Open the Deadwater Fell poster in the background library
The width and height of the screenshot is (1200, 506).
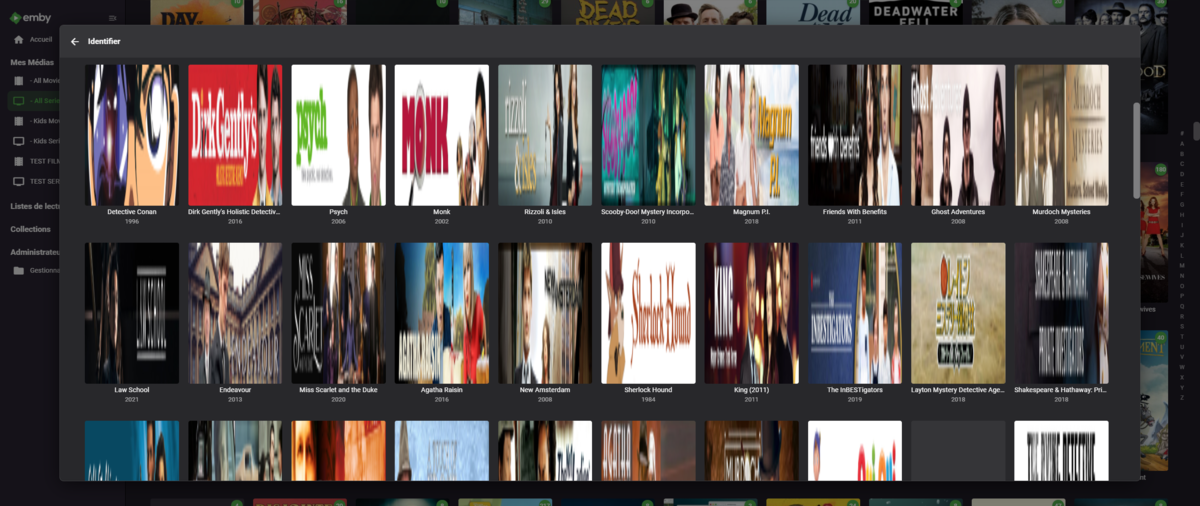coord(915,12)
